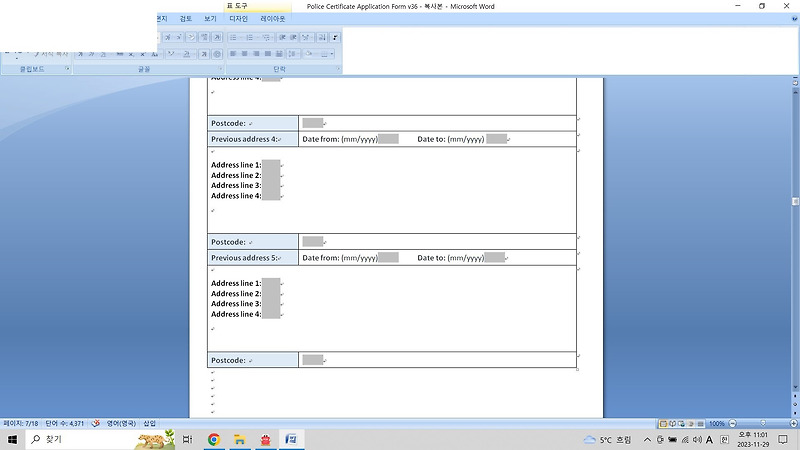Click the Shrink Font icon

[x=179, y=37]
